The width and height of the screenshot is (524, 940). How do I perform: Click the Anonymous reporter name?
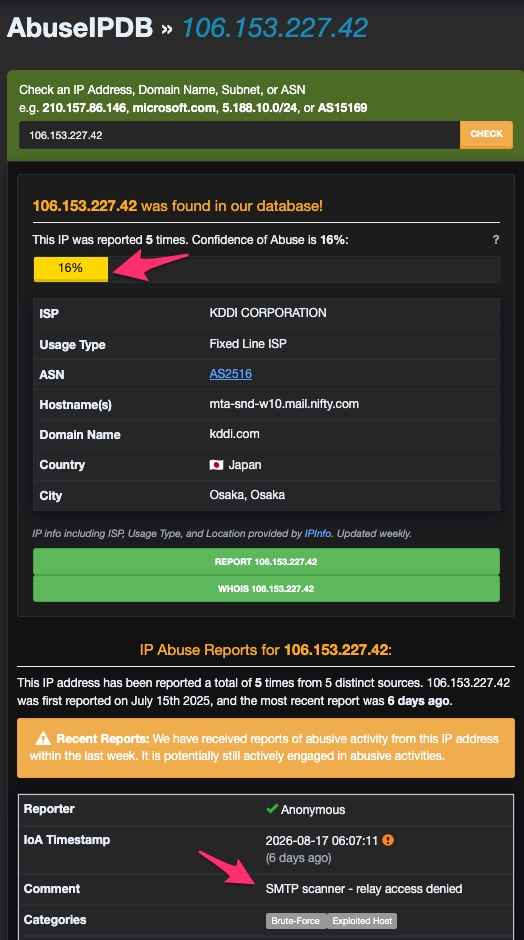313,810
